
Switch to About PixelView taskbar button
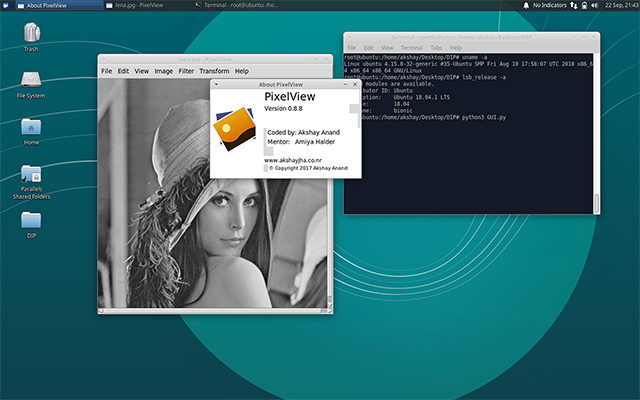point(60,5)
